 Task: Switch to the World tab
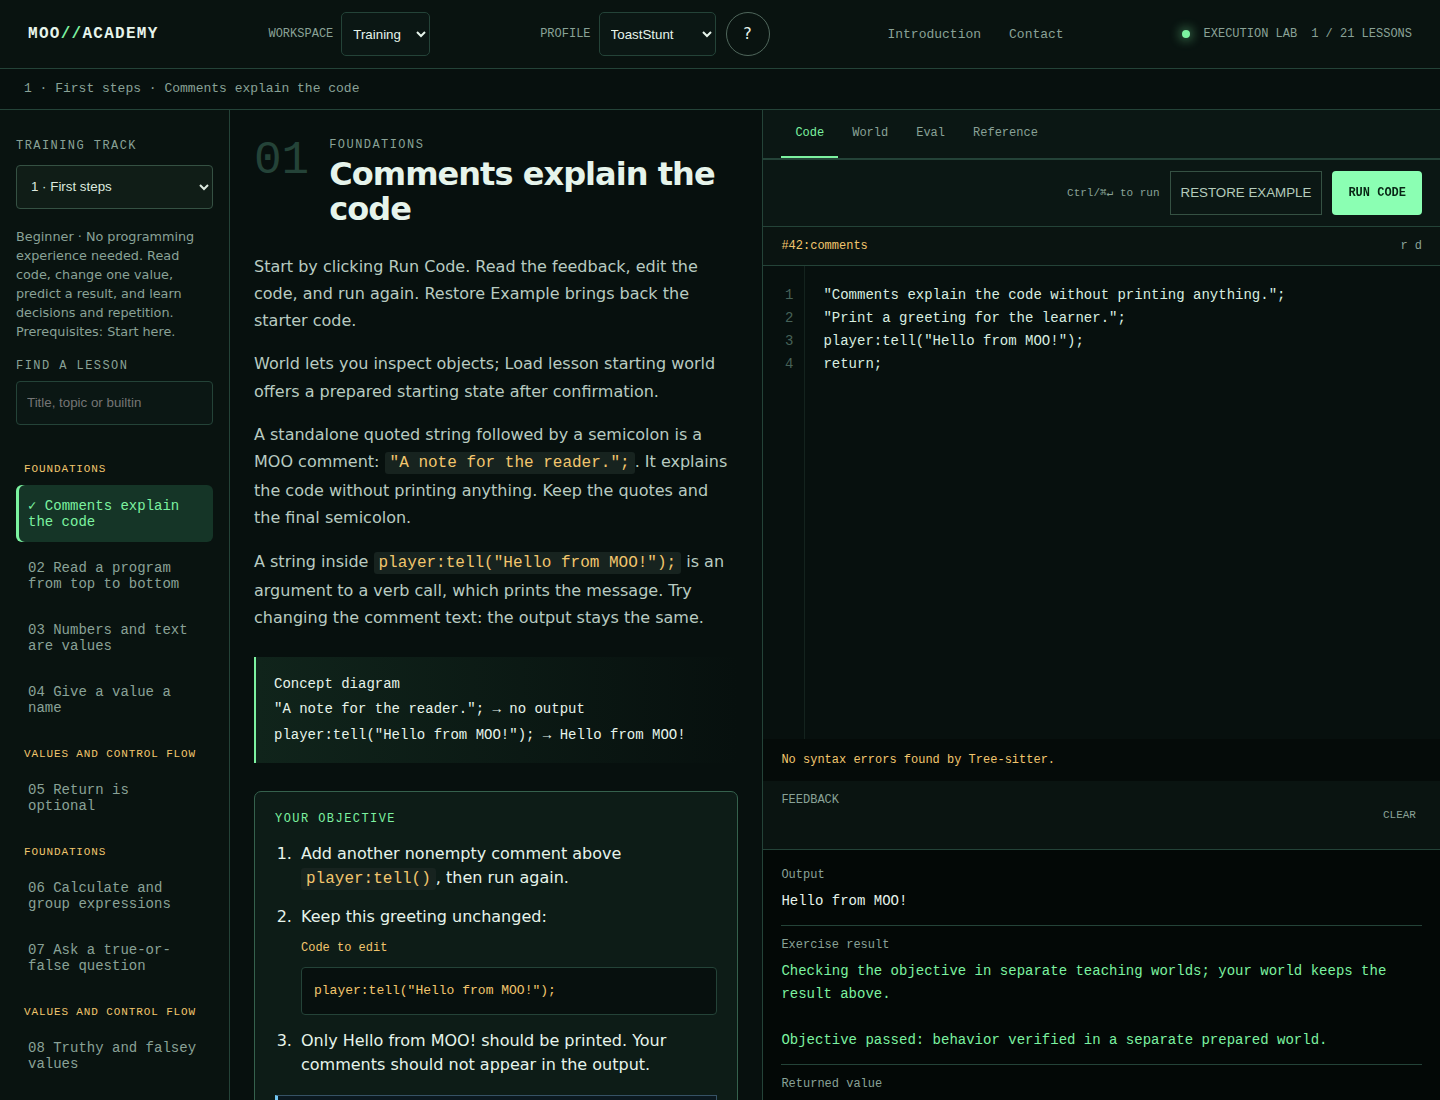click(x=870, y=133)
